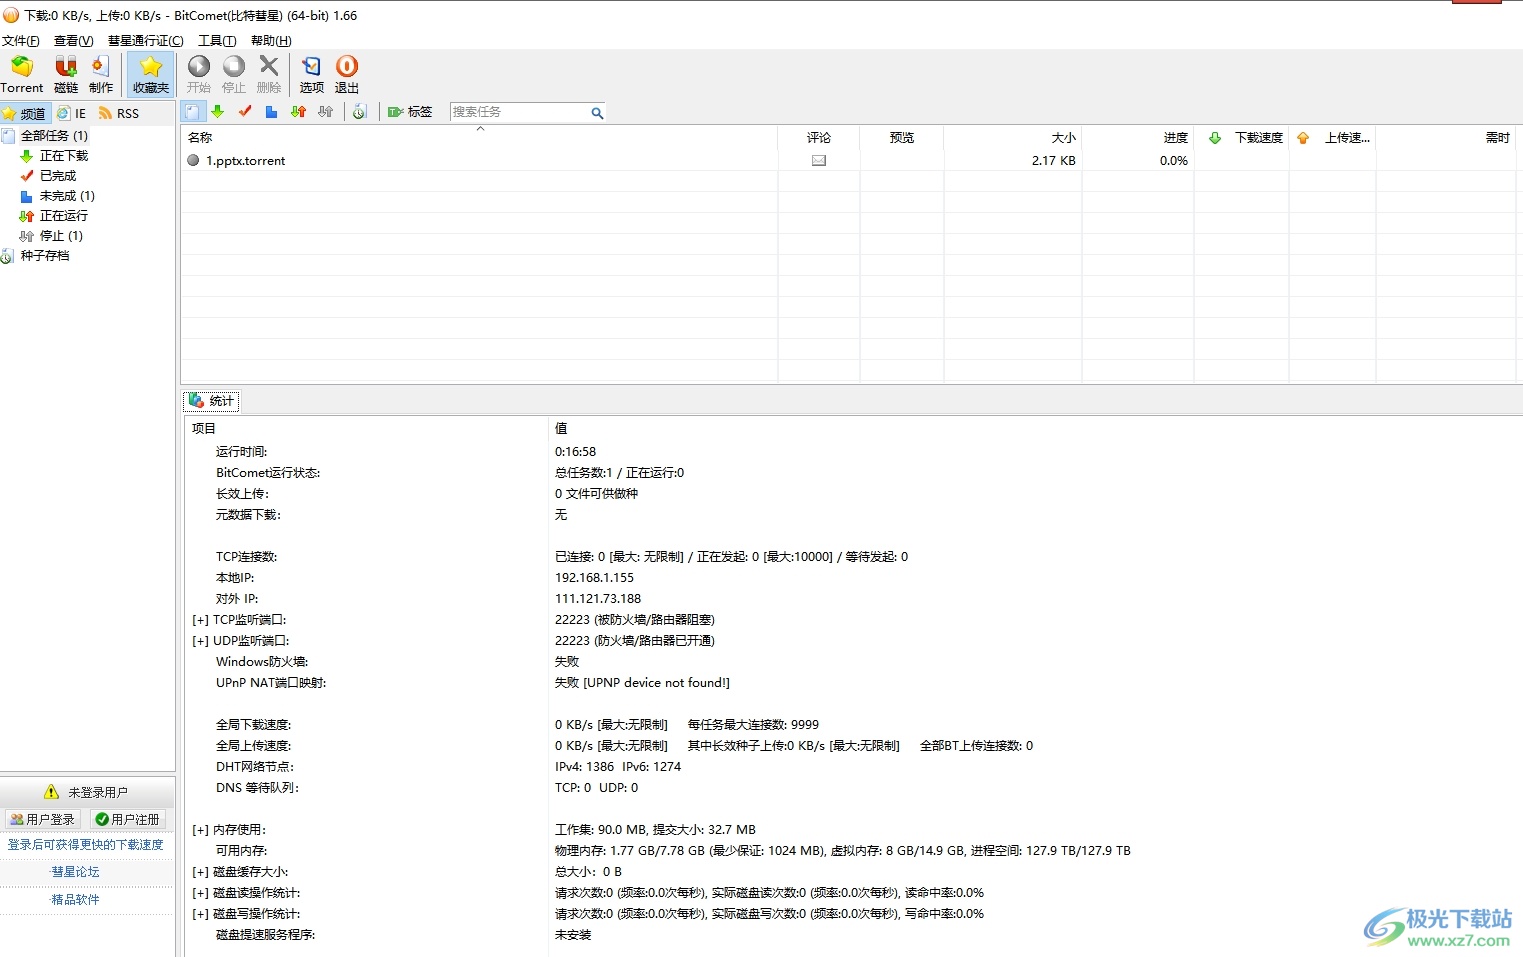Filter by running tasks arrows icon
This screenshot has width=1523, height=957.
tap(298, 112)
